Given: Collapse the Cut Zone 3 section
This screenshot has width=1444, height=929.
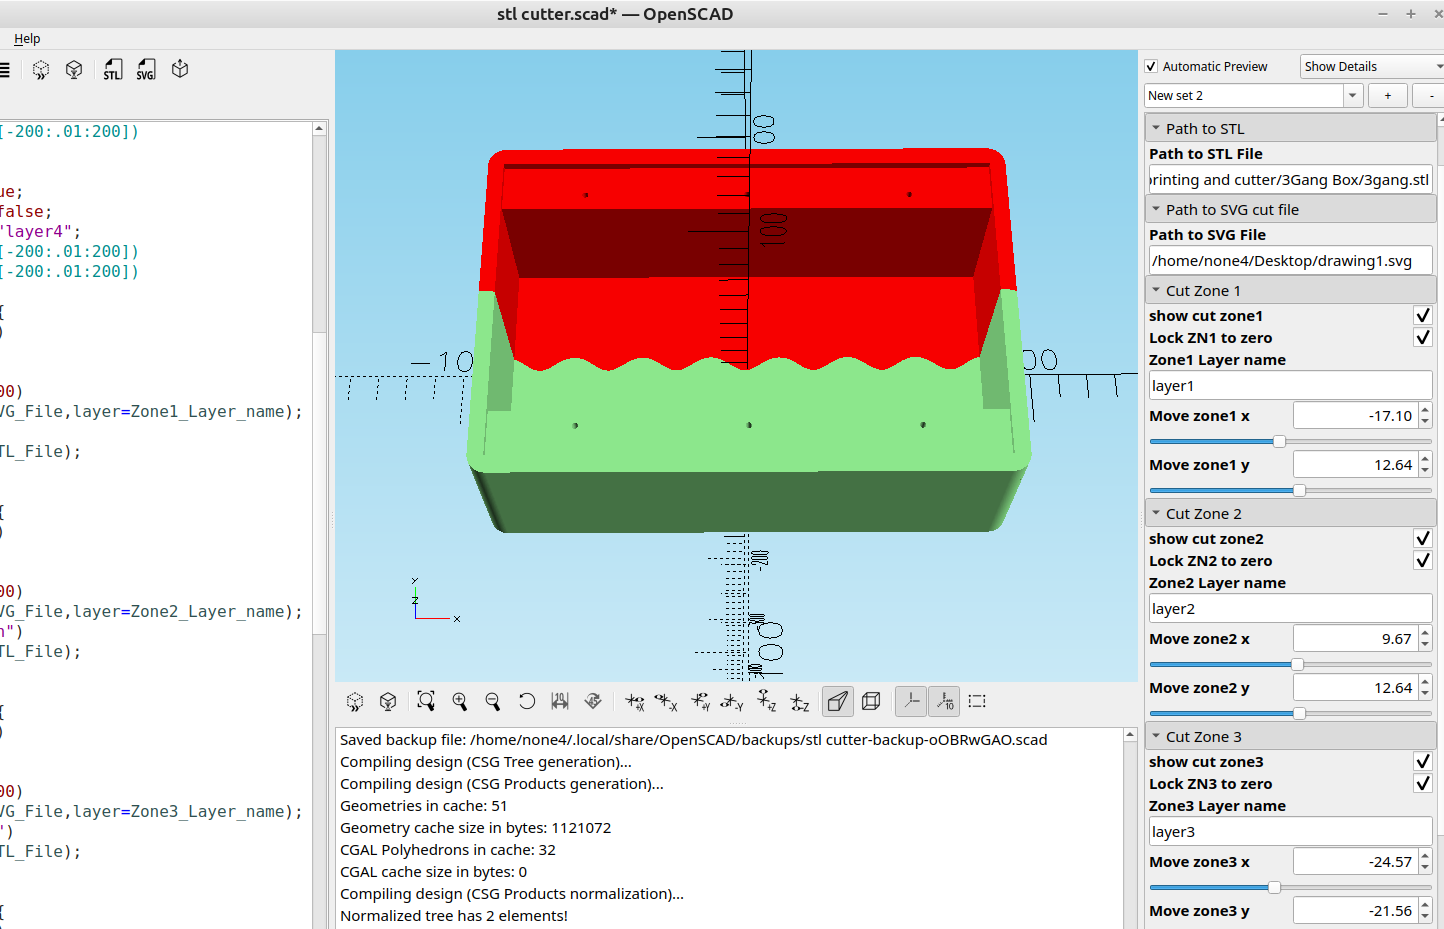Looking at the screenshot, I should [1290, 736].
